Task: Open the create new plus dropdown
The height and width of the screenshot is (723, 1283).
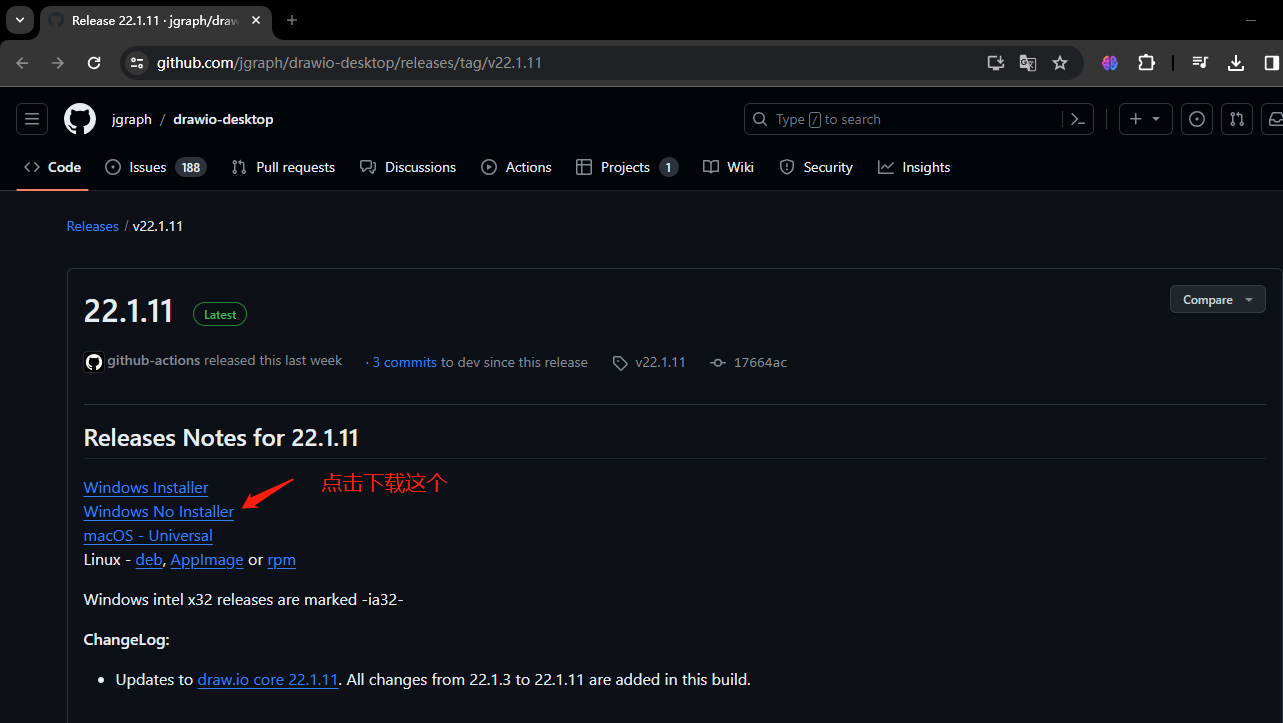Action: coord(1144,119)
